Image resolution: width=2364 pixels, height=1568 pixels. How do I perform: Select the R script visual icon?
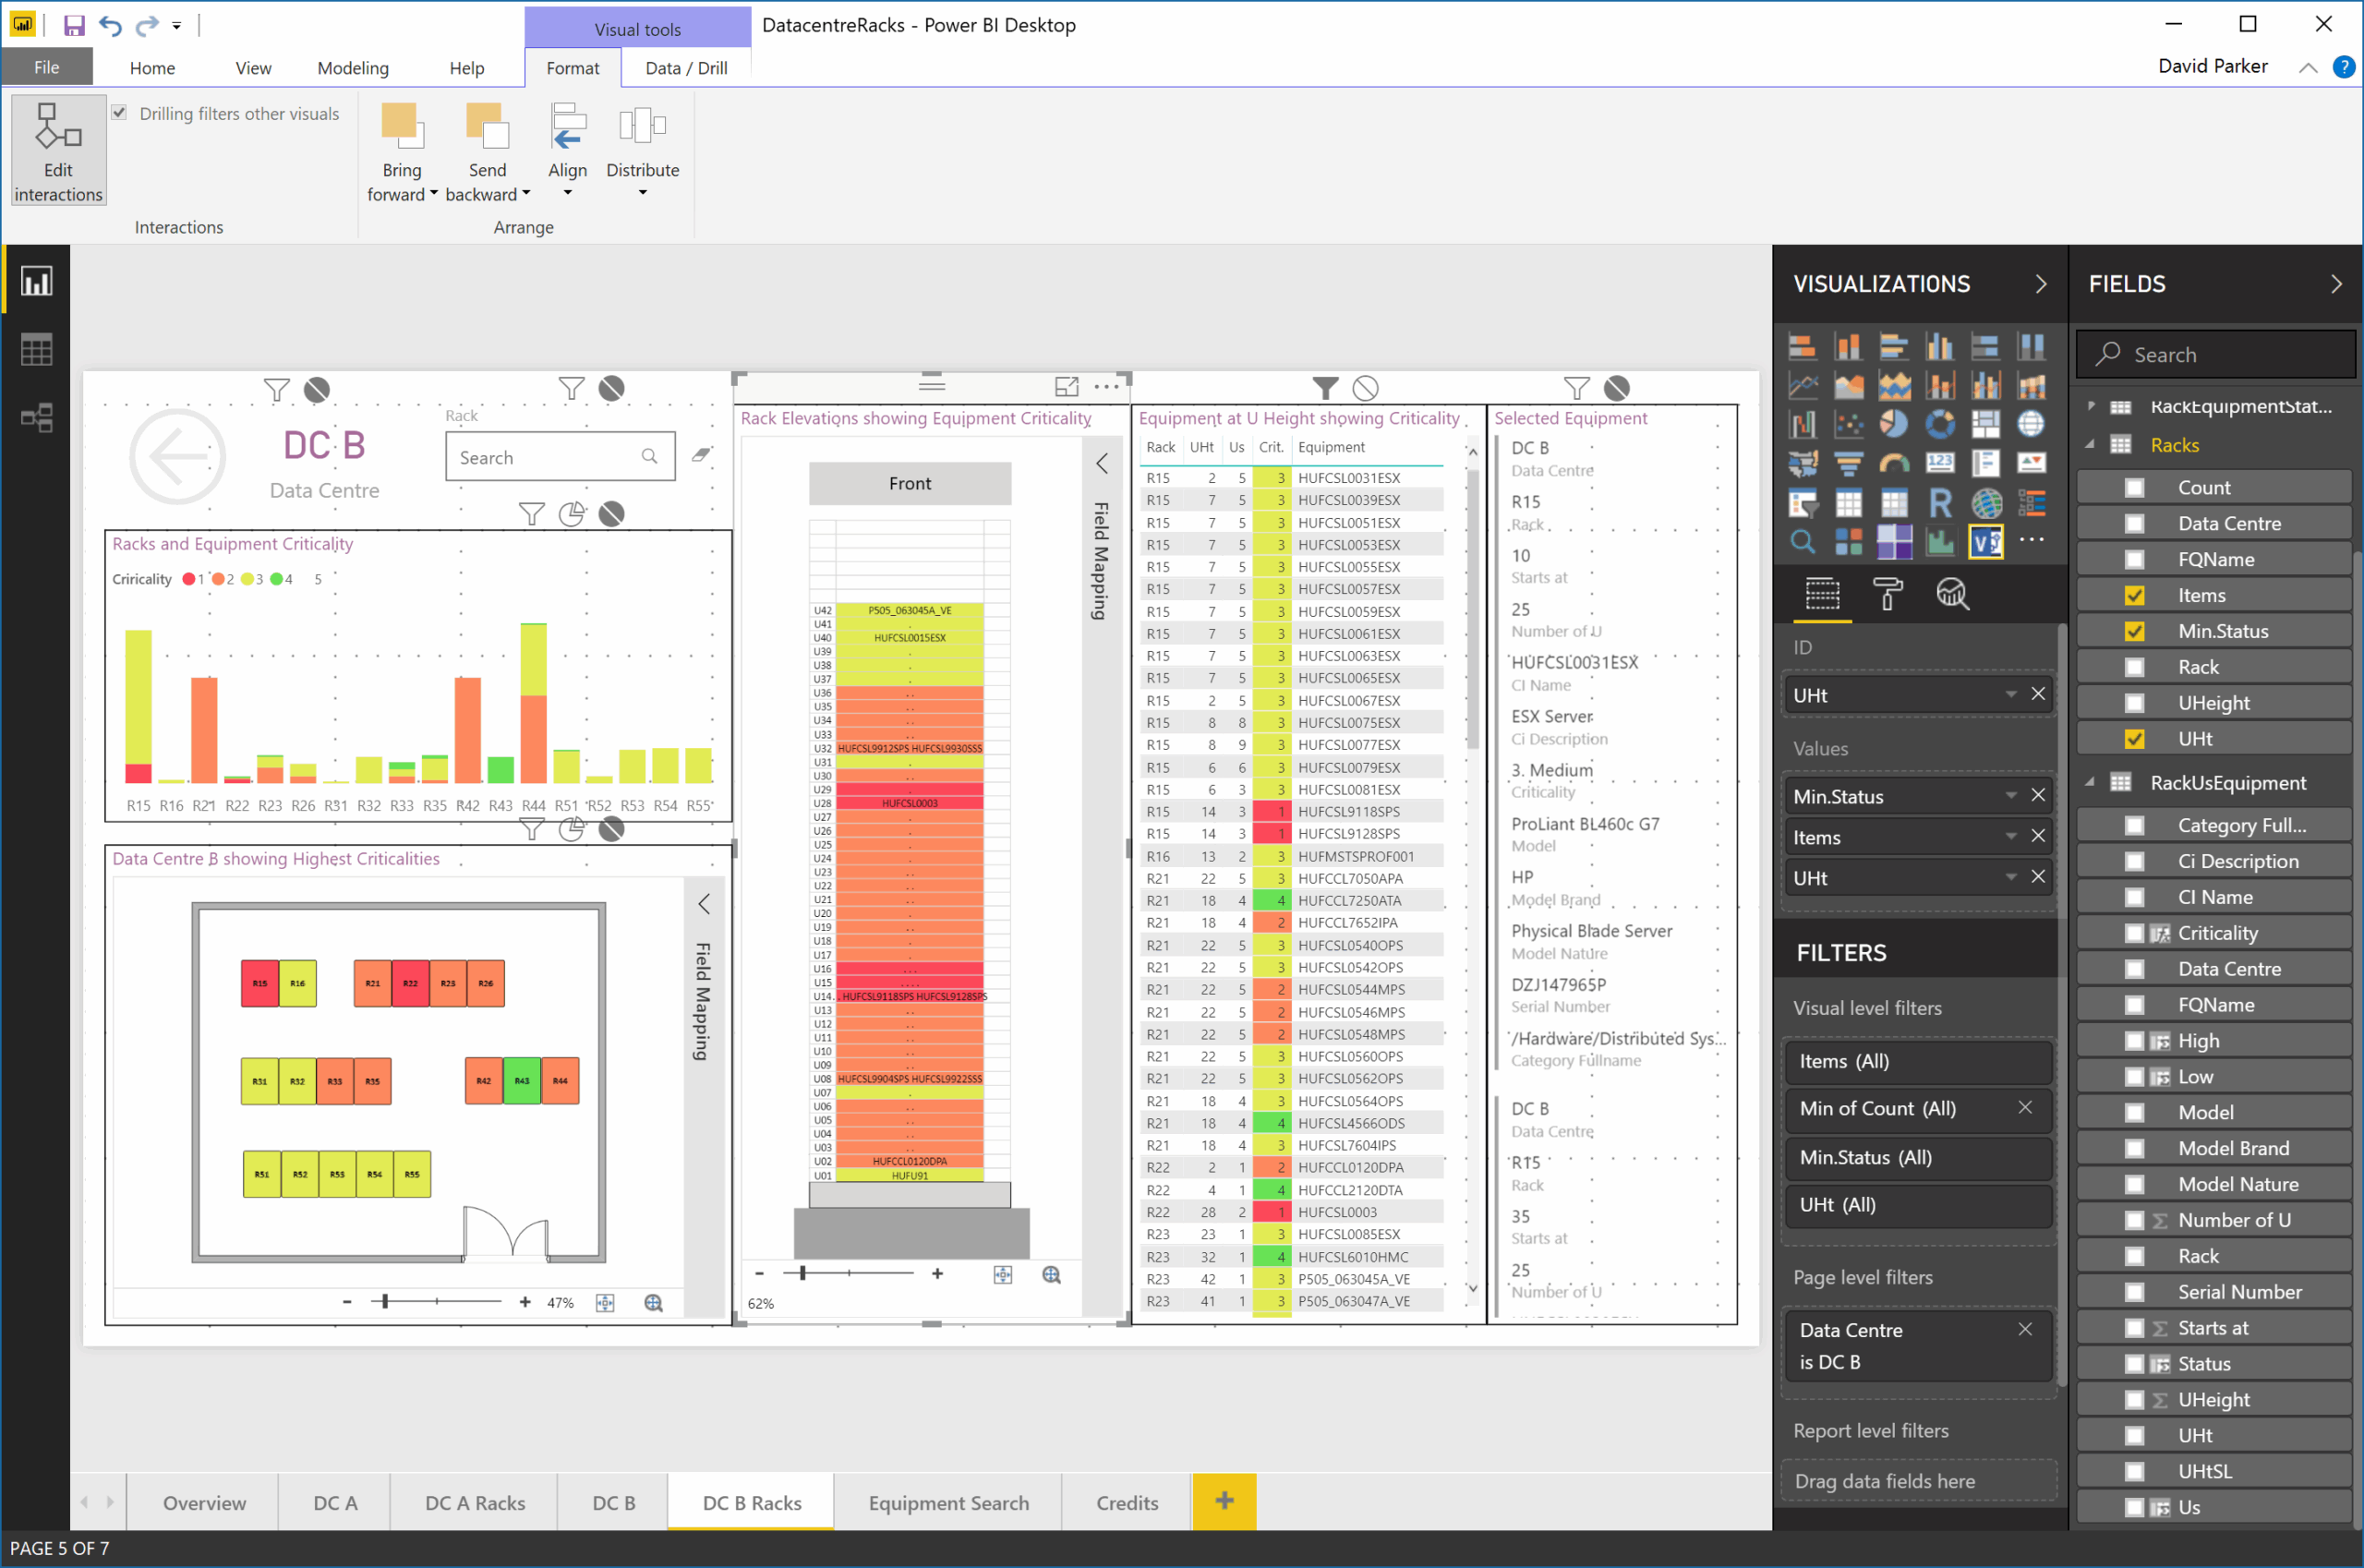[1939, 502]
